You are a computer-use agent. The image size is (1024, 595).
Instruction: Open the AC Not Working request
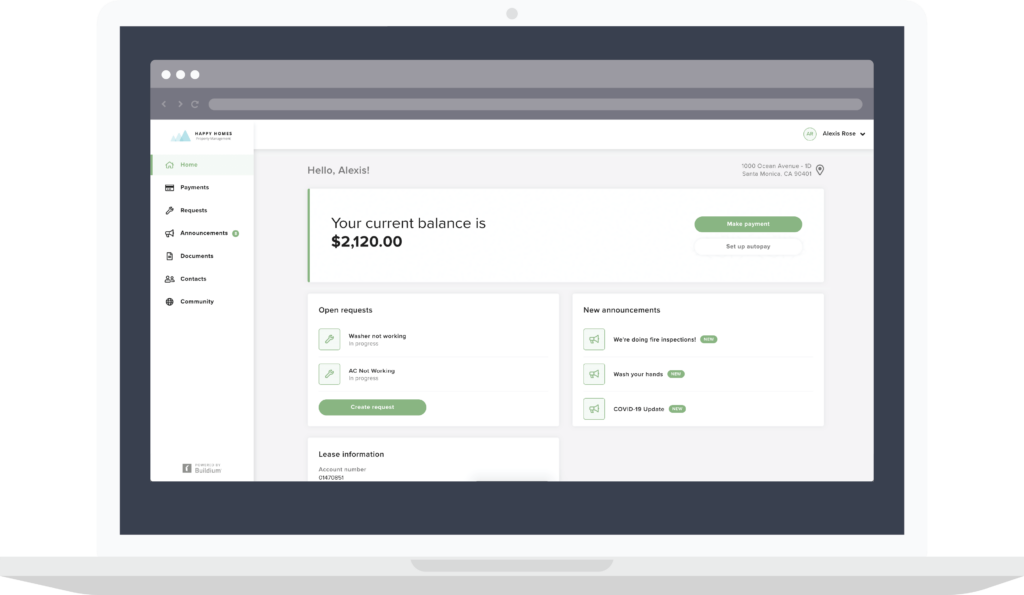371,371
